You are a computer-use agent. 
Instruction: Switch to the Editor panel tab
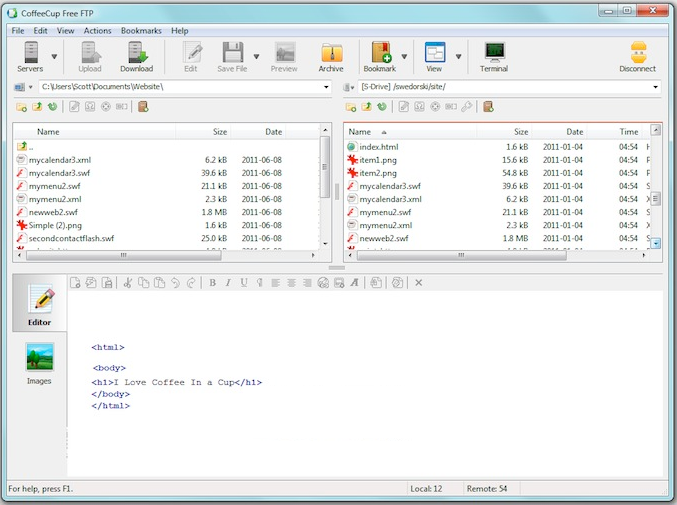tap(40, 304)
